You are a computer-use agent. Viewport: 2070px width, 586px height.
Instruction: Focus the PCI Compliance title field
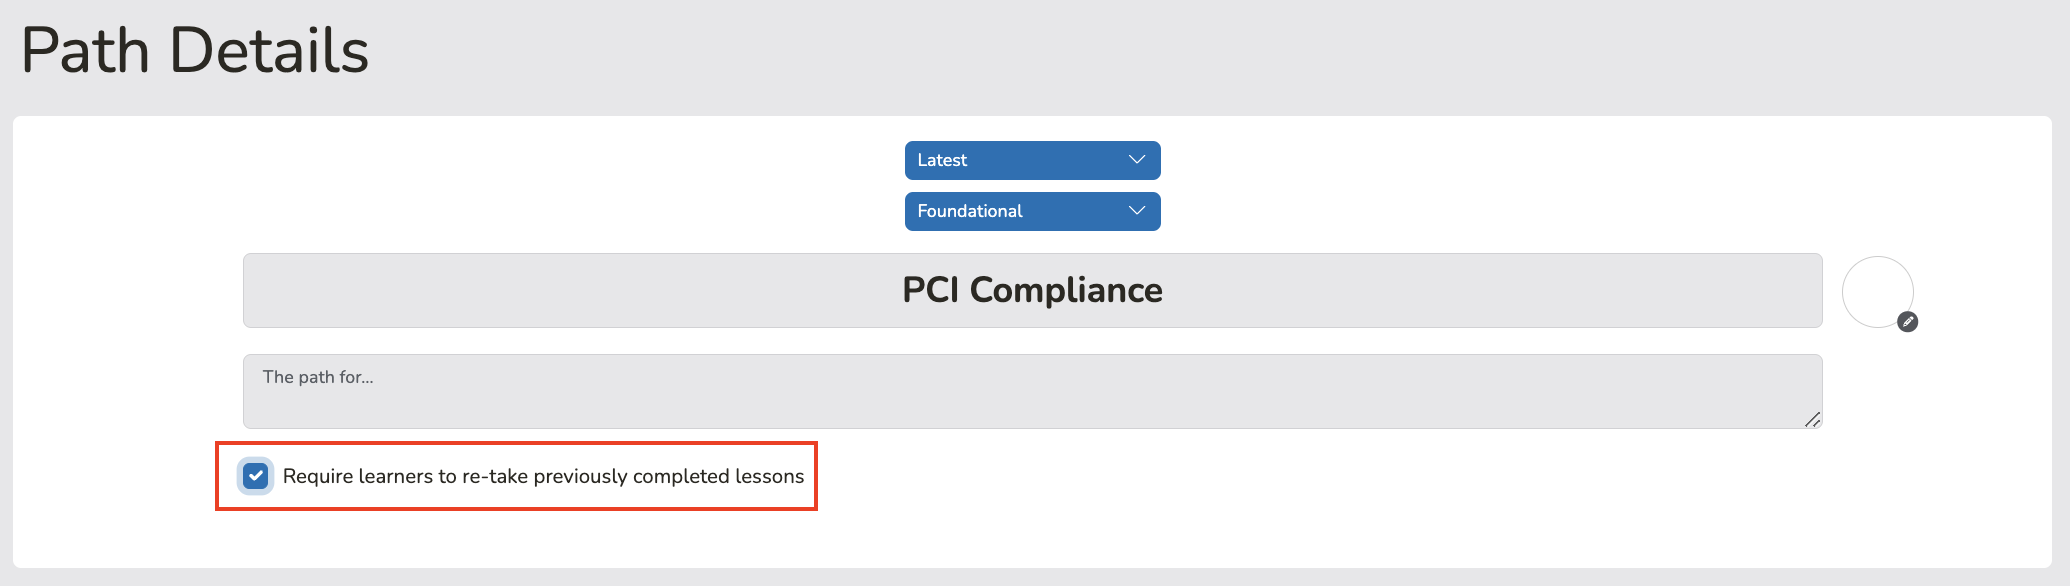(x=1033, y=290)
